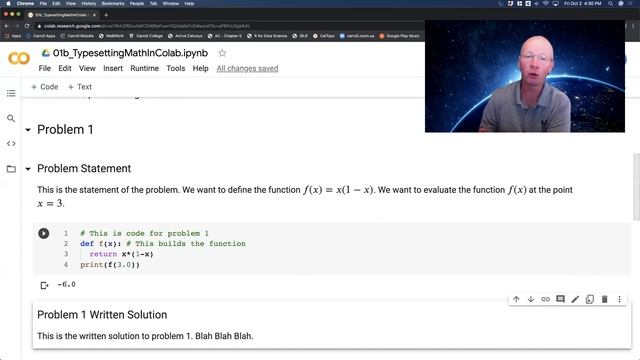Open the Colab File menu
This screenshot has width=640, height=360.
point(44,68)
